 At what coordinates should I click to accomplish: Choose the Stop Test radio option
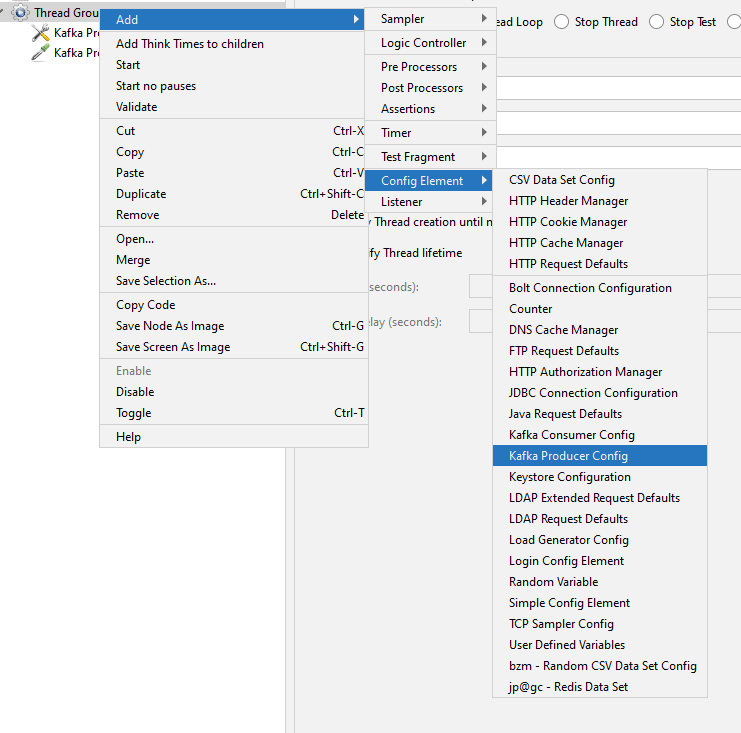point(656,22)
